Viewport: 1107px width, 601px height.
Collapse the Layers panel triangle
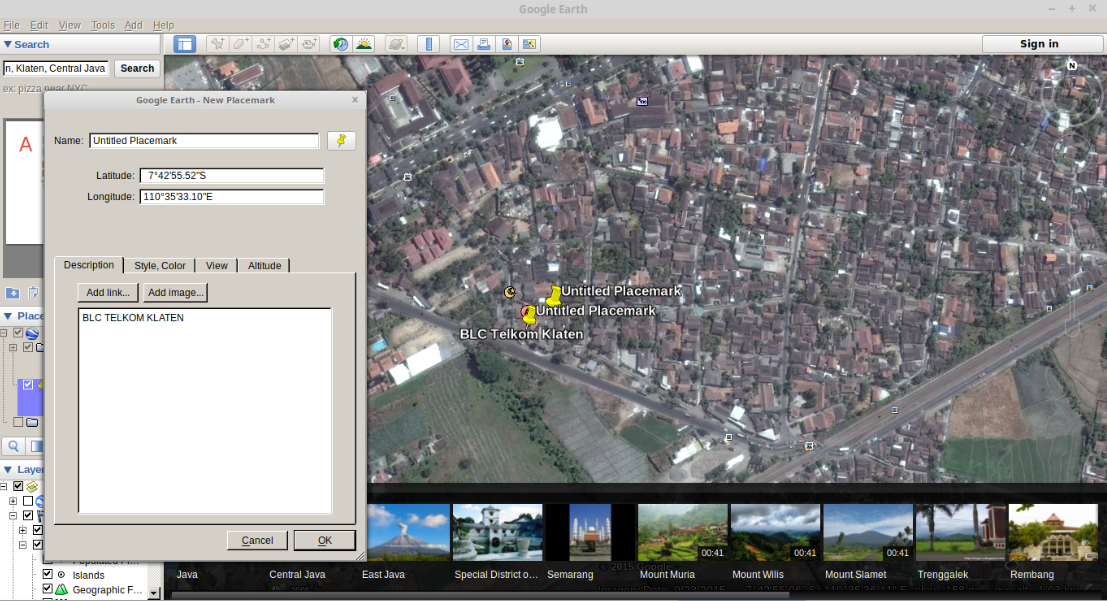click(8, 469)
